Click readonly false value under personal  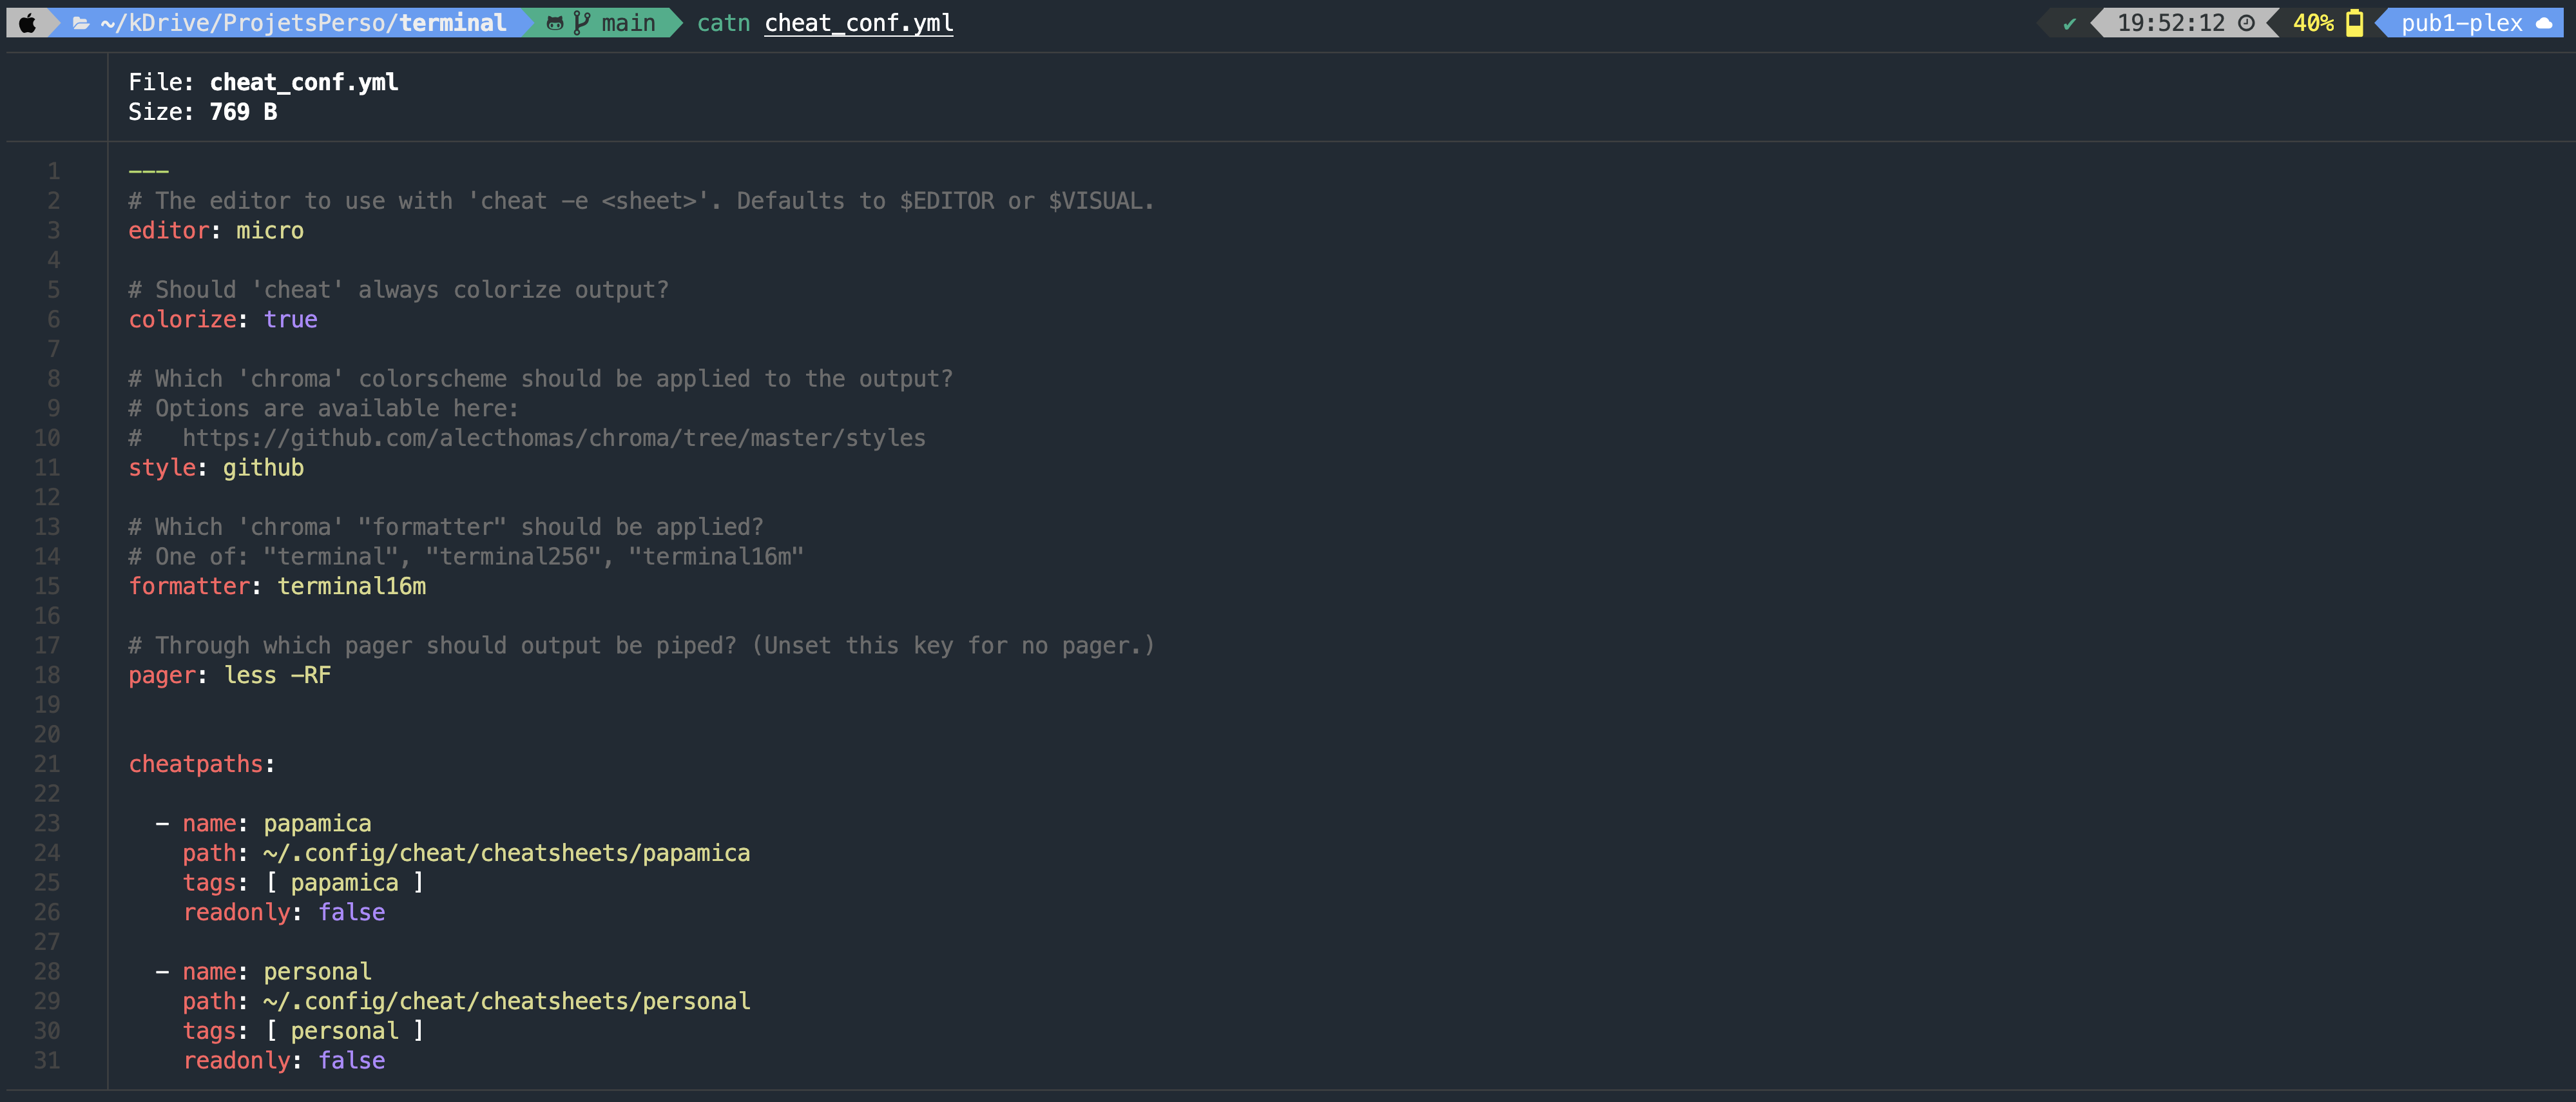[x=352, y=1061]
